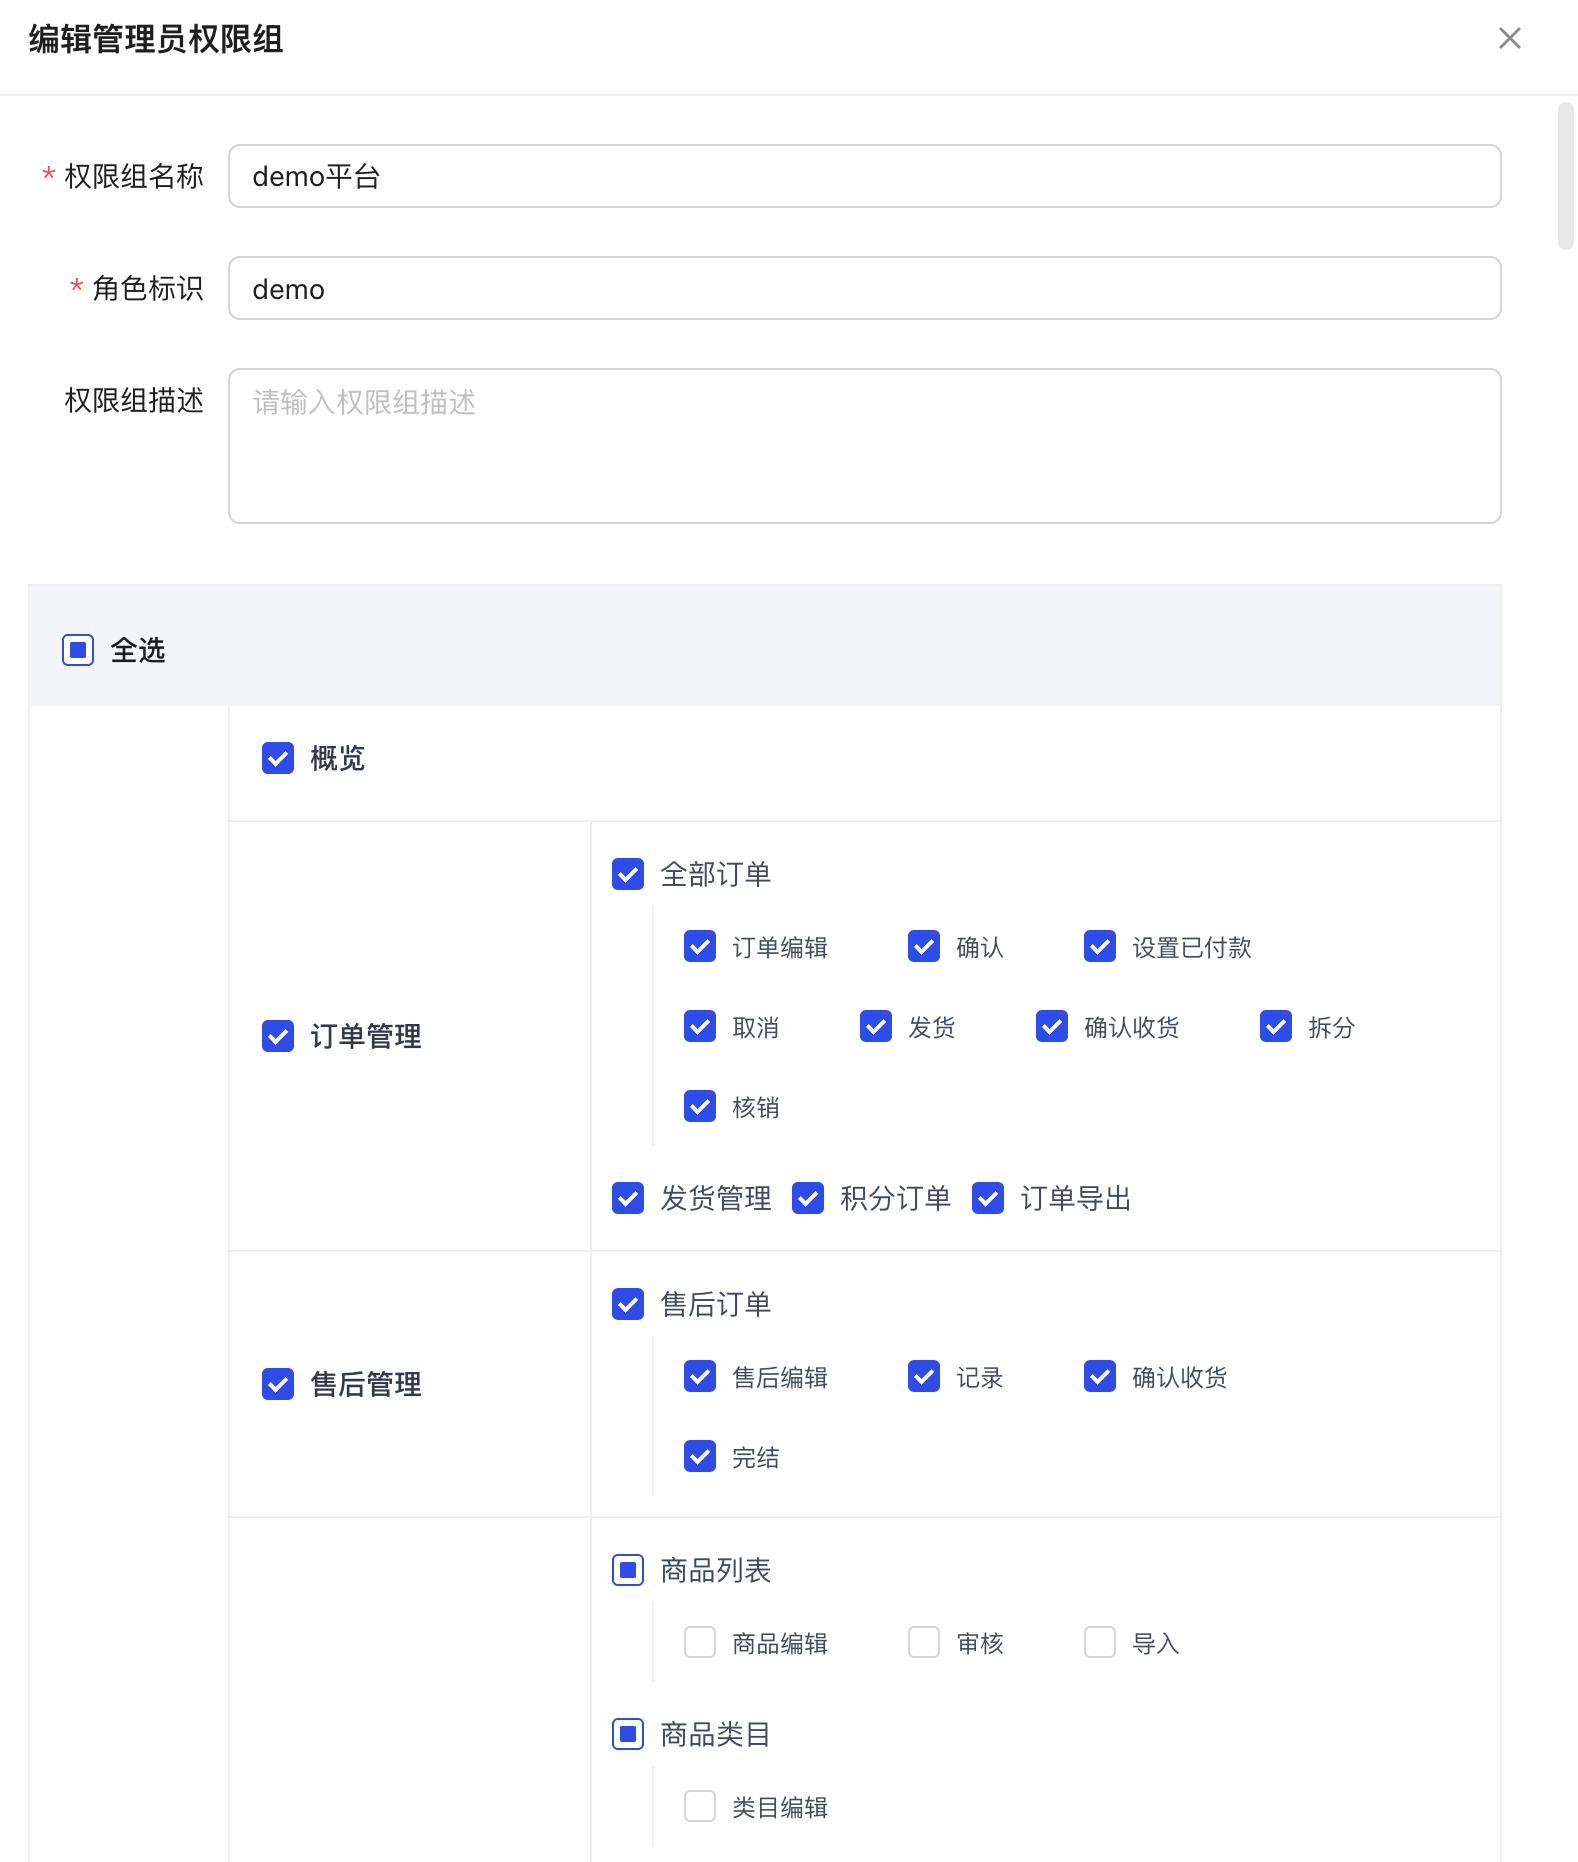Screen dimensions: 1578x1862
Task: Close the edit permission group dialog
Action: [1509, 38]
